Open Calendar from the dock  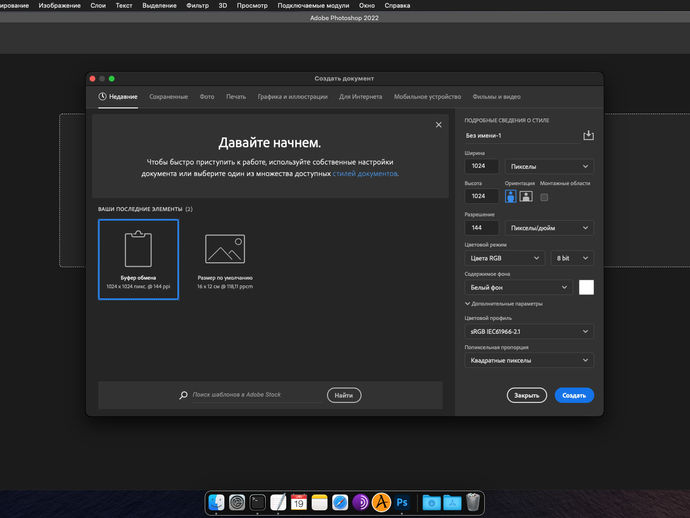click(x=299, y=502)
